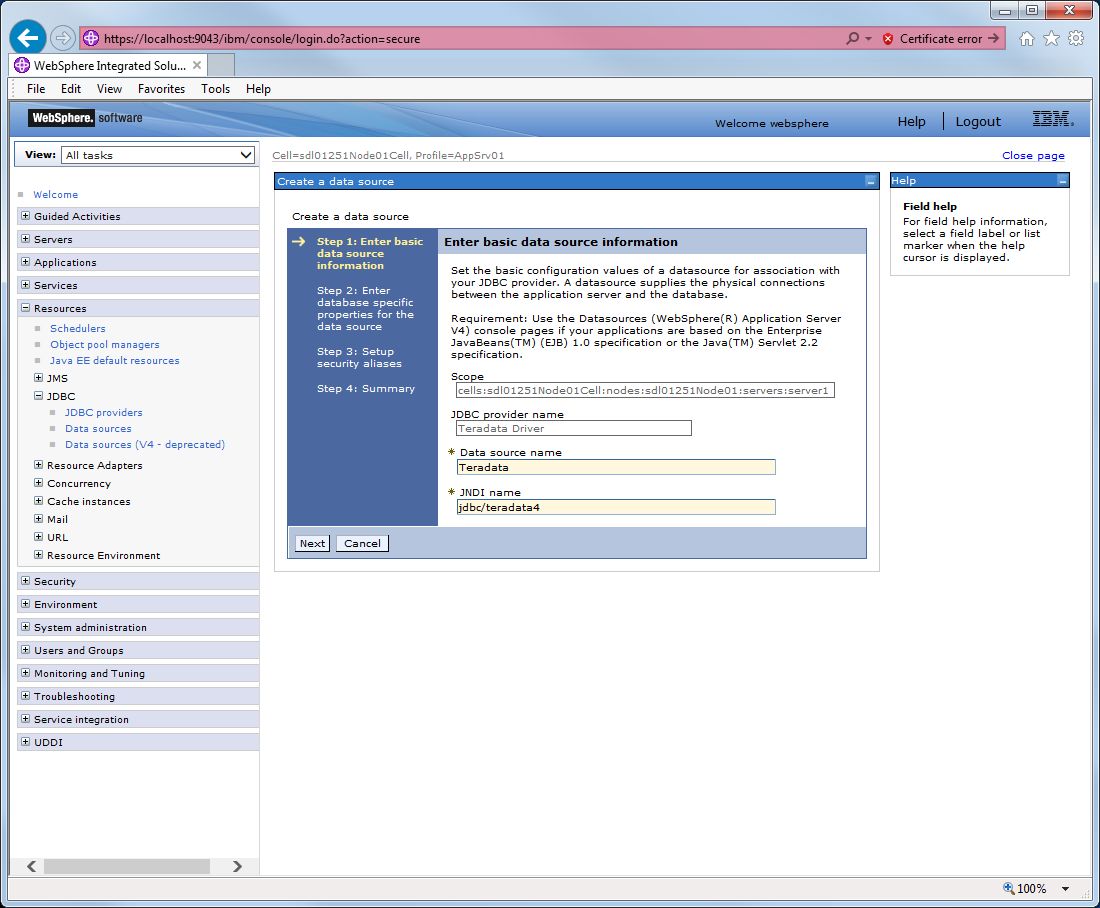
Task: Open the Welcome link in navigation
Action: click(55, 194)
